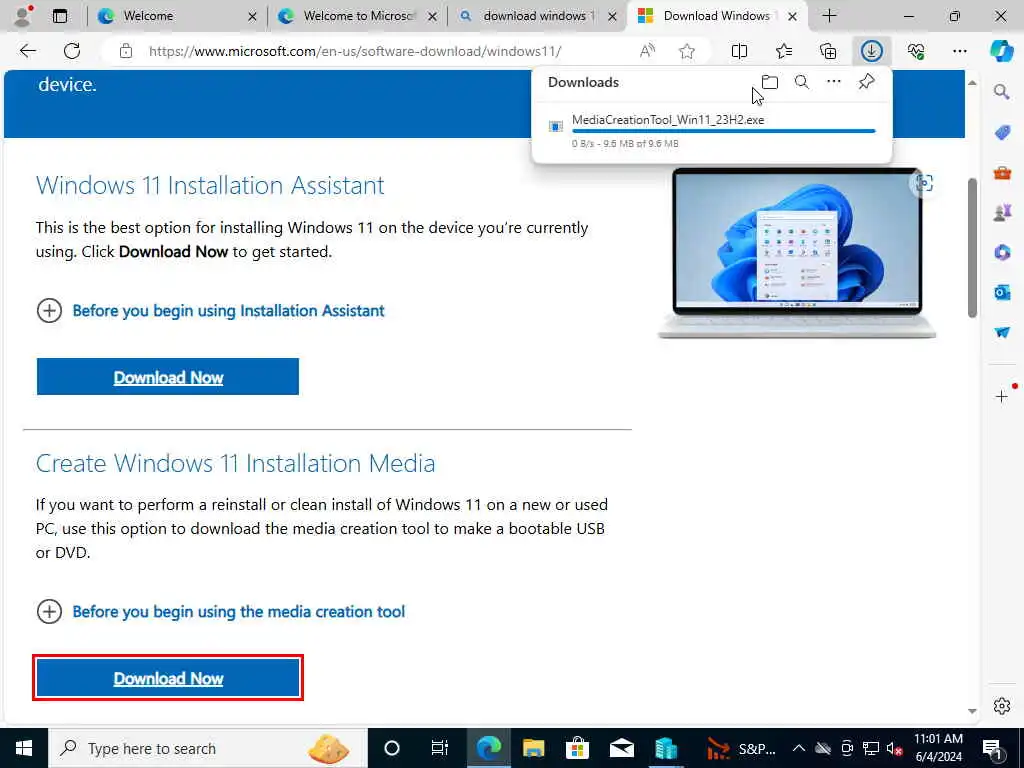
Task: Open sidebar Outlook icon
Action: click(1002, 292)
